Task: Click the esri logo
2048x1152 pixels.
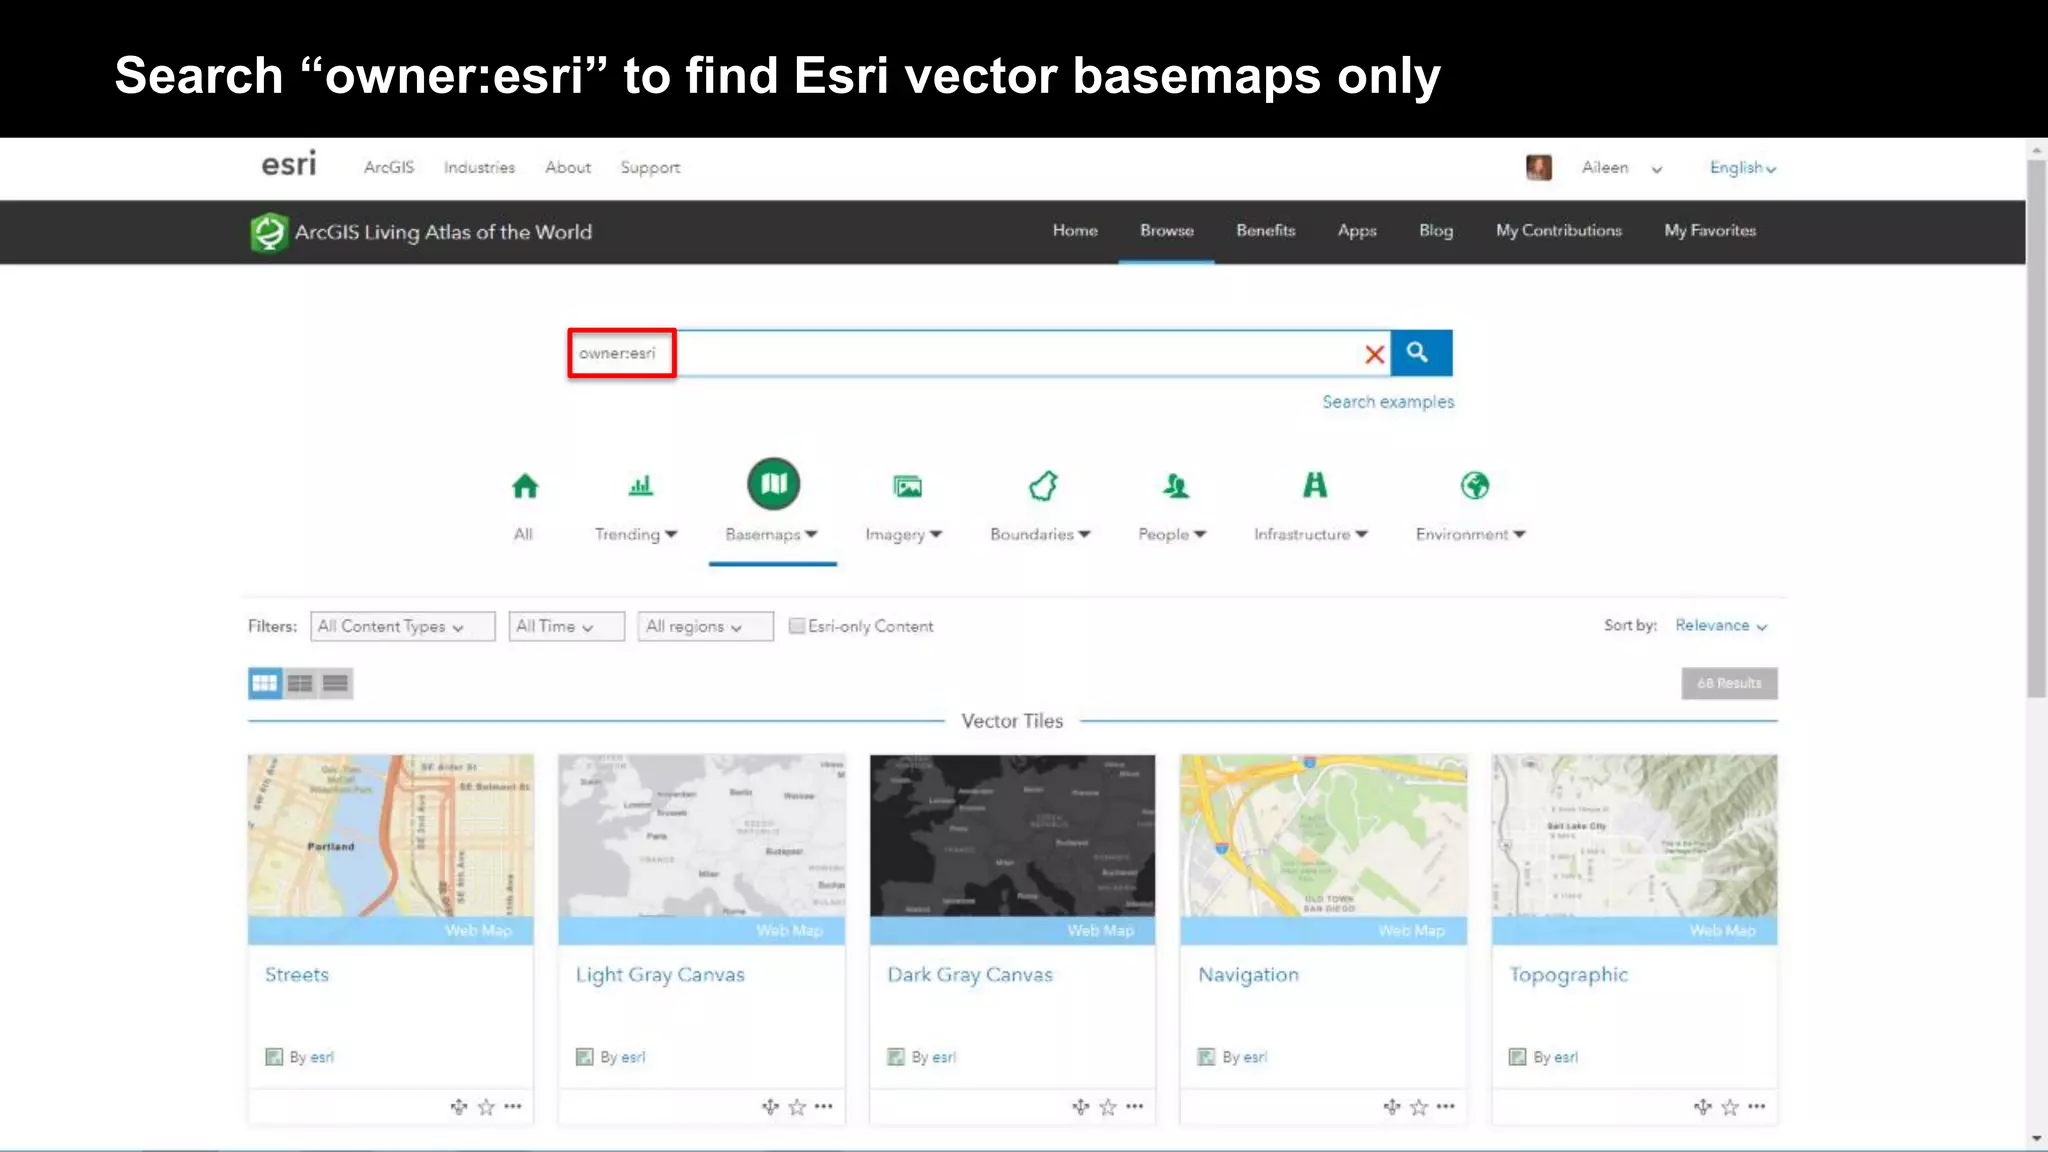Action: click(x=288, y=164)
